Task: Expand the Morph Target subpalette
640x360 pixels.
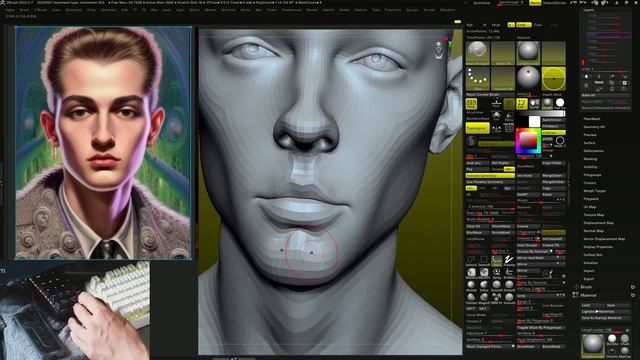Action: tap(594, 191)
